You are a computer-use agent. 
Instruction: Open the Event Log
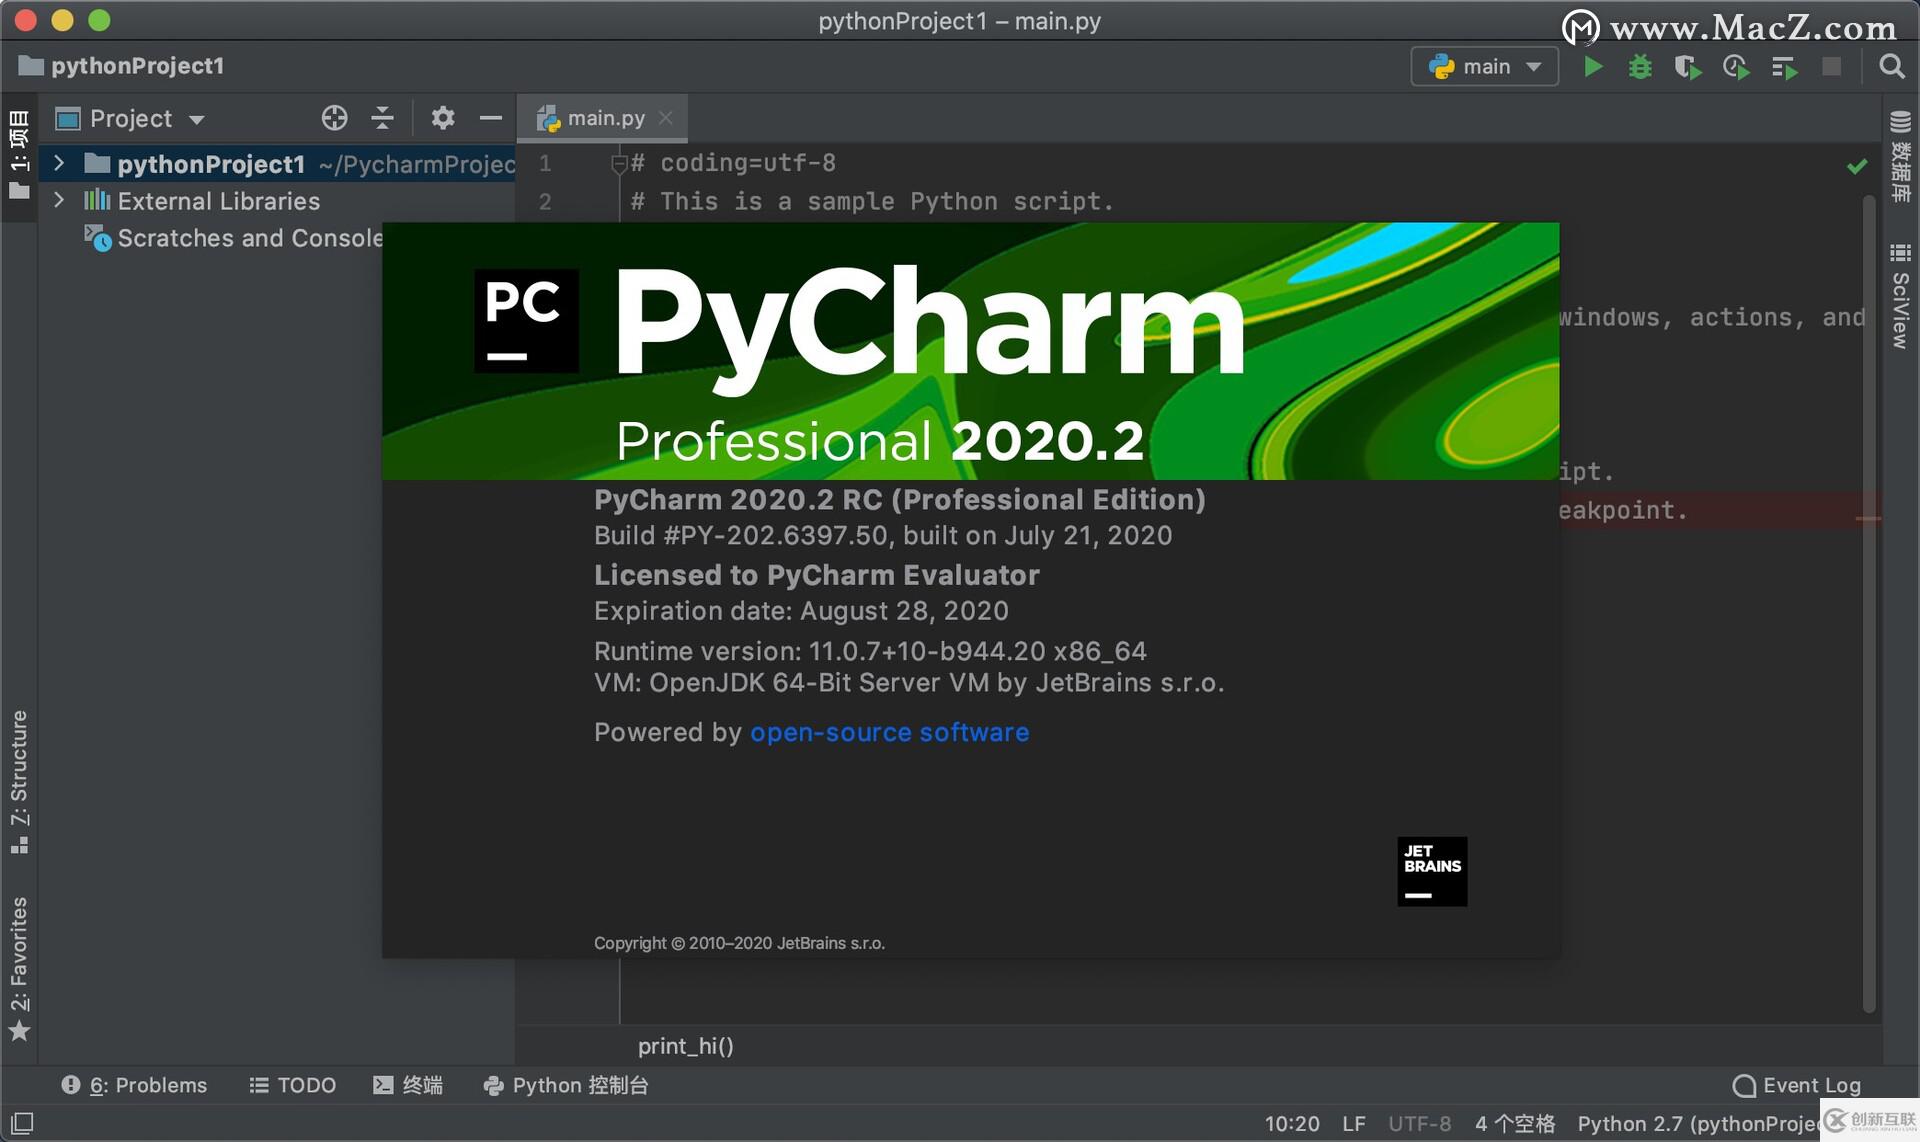click(1797, 1085)
